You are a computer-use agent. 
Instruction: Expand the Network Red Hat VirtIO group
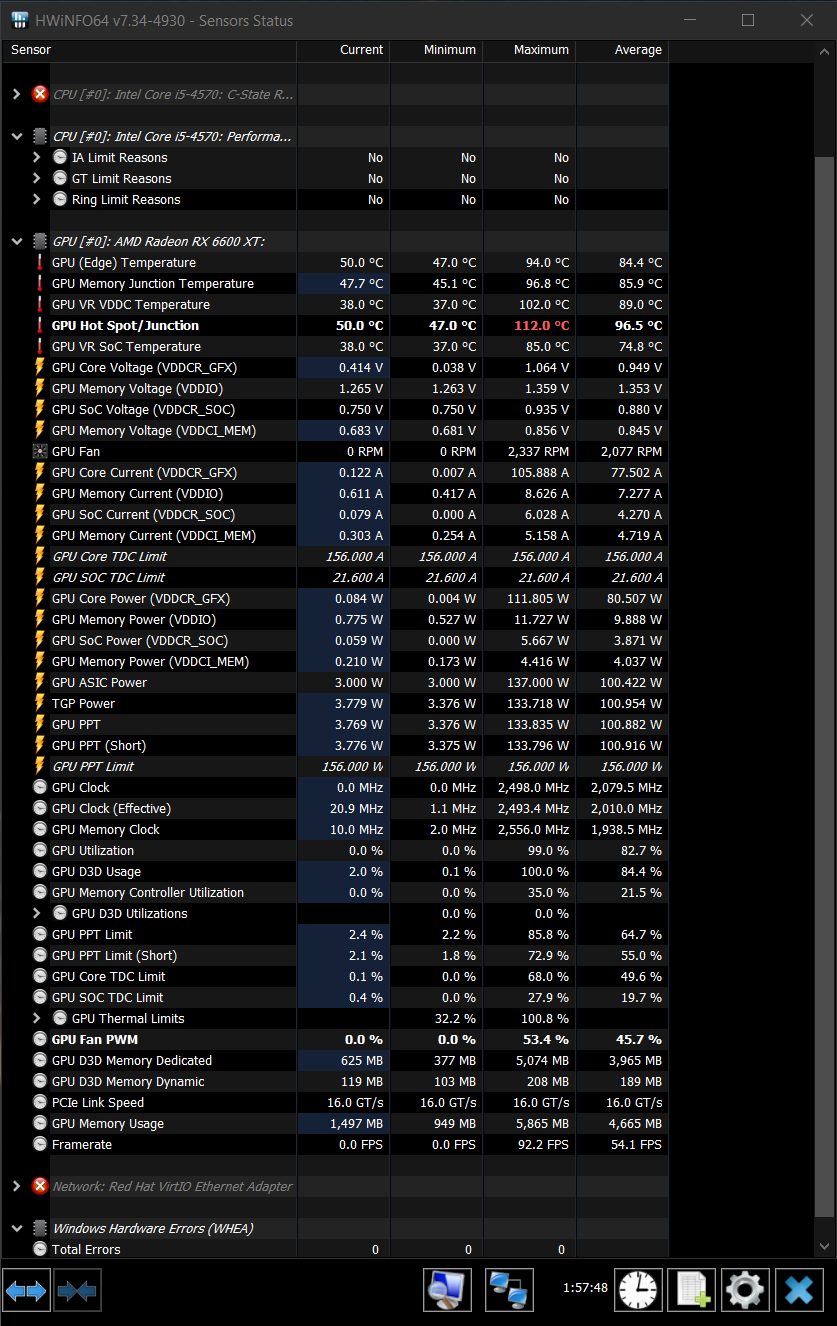click(16, 1186)
